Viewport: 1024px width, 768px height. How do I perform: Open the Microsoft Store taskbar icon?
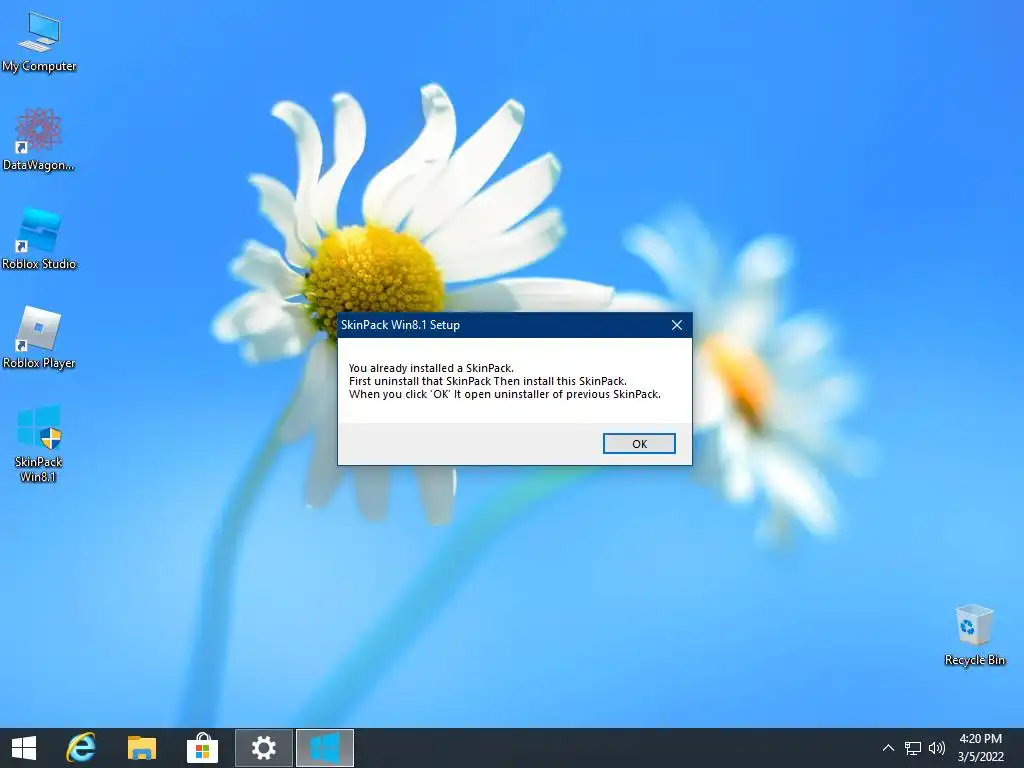click(202, 748)
